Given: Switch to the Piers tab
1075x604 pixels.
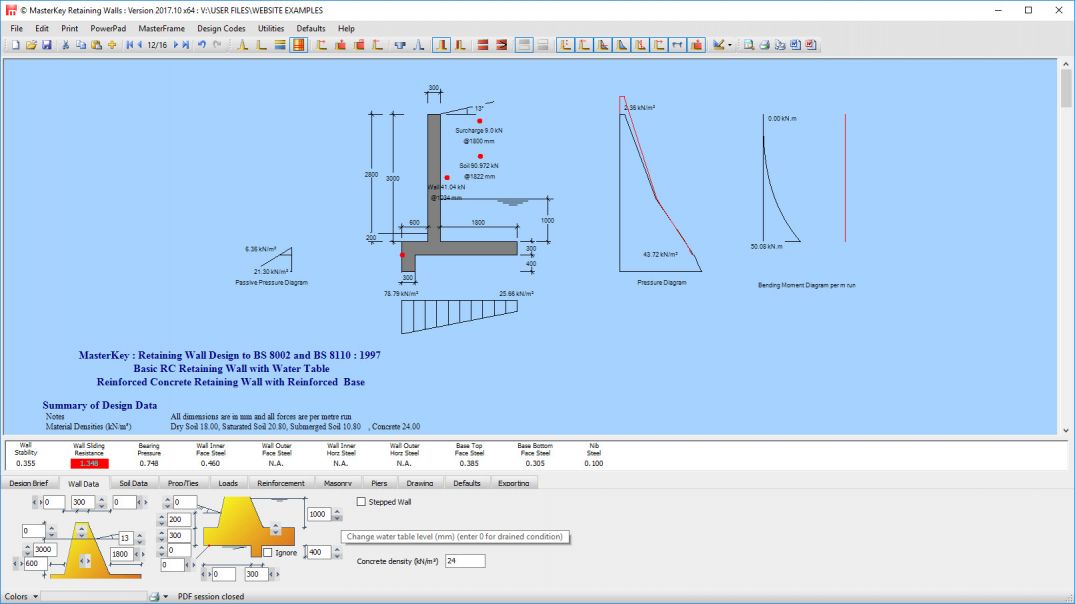Looking at the screenshot, I should tap(379, 483).
